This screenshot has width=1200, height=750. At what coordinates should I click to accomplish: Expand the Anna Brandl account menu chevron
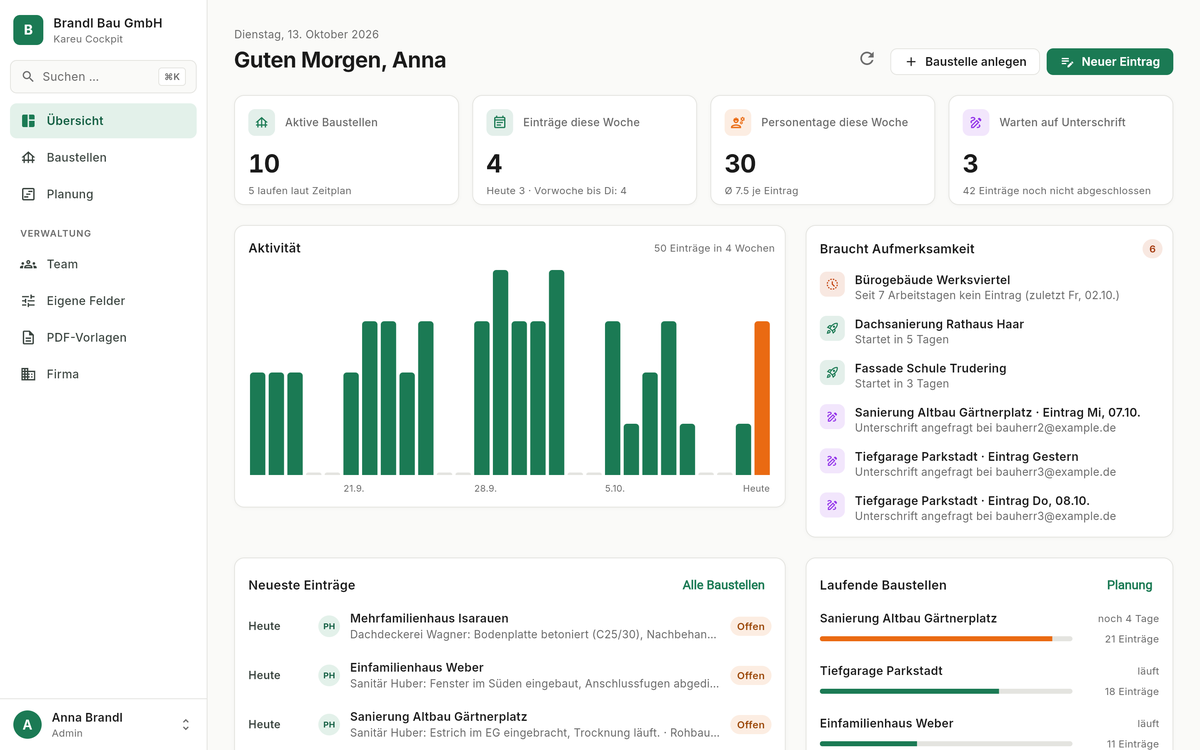click(185, 724)
